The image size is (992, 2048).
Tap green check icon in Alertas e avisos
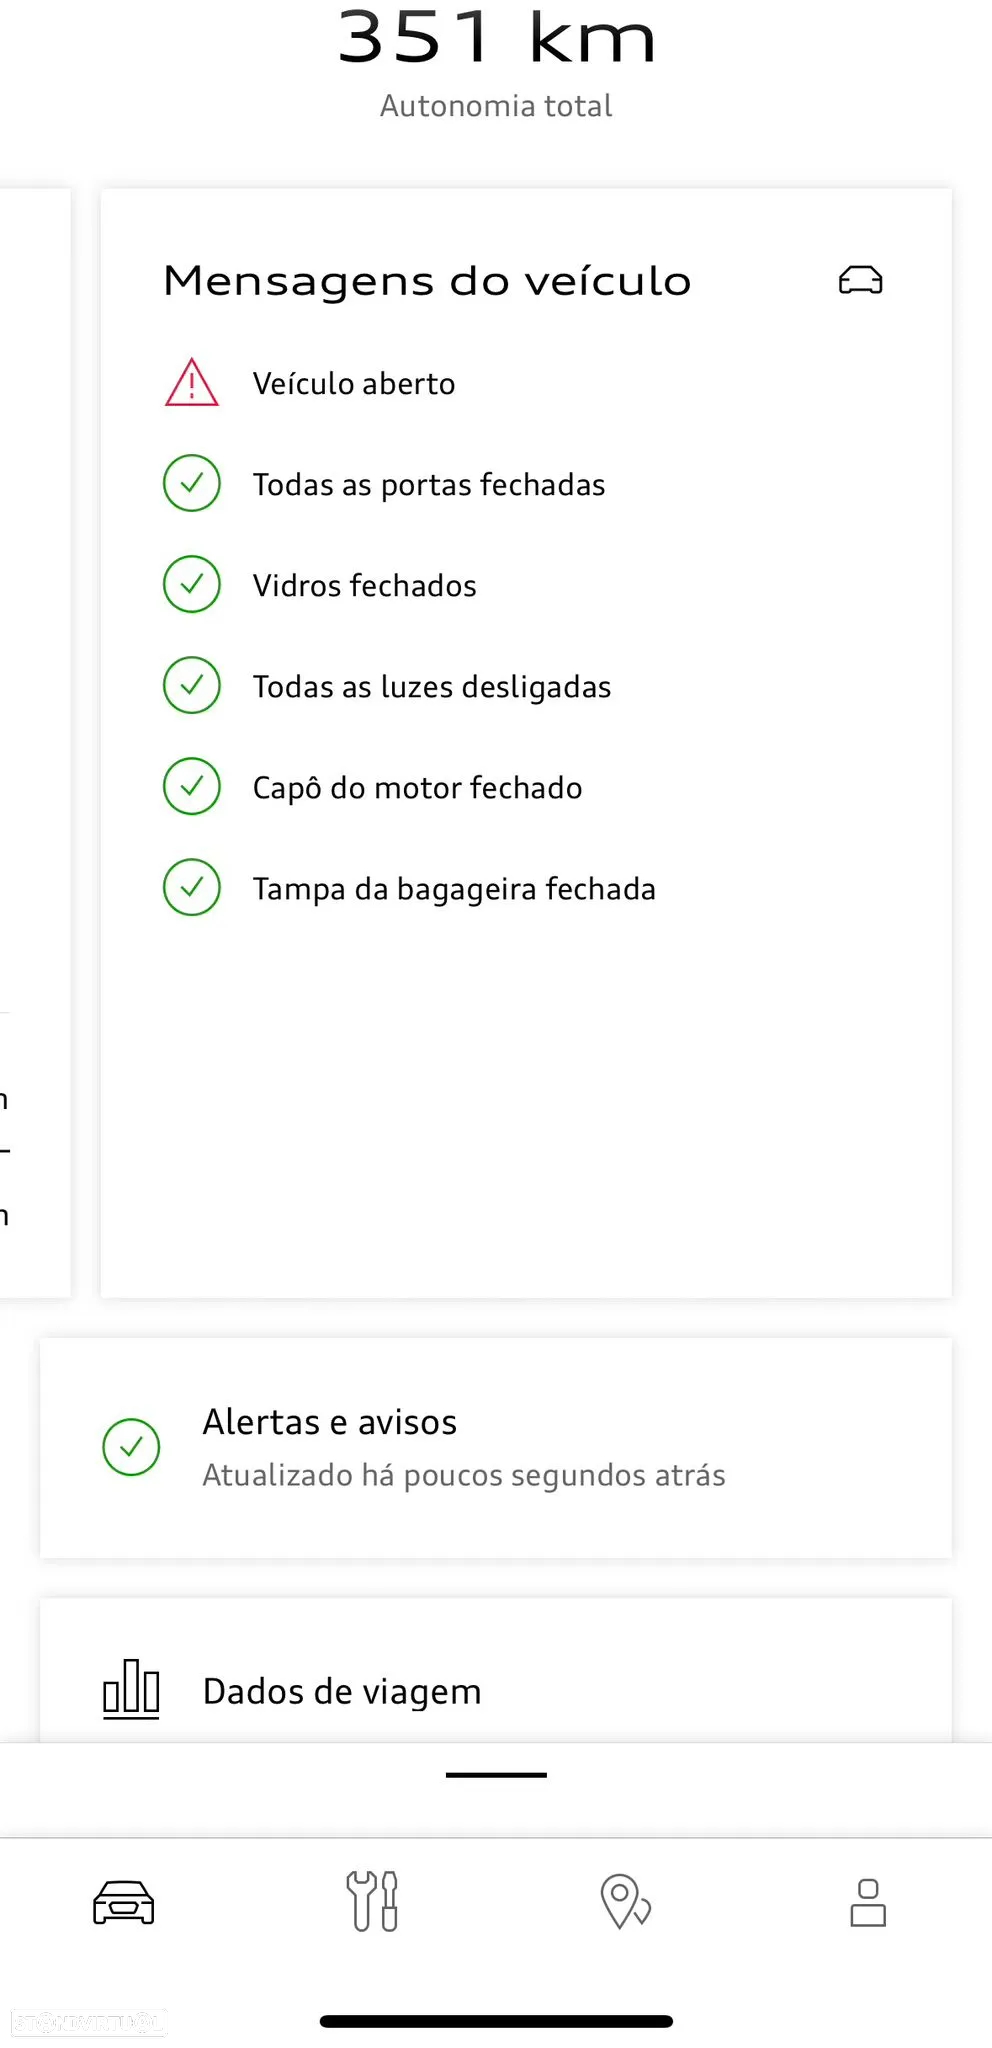131,1447
